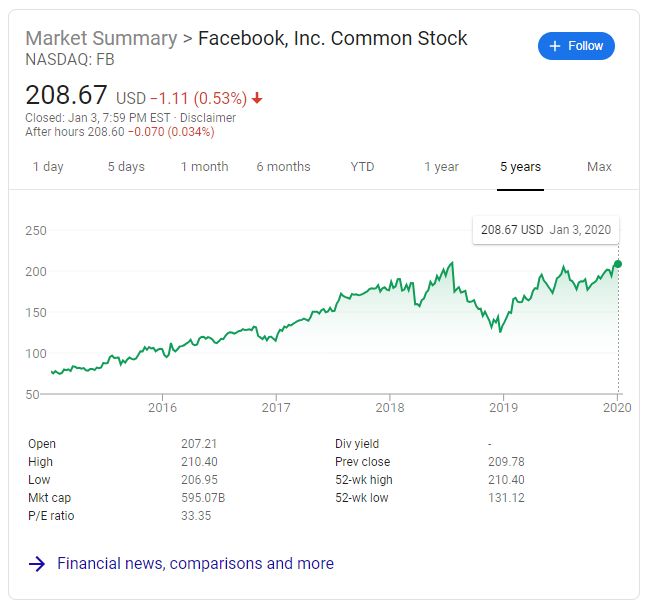Follow Facebook stock with Follow button
The image size is (647, 604).
(x=576, y=46)
